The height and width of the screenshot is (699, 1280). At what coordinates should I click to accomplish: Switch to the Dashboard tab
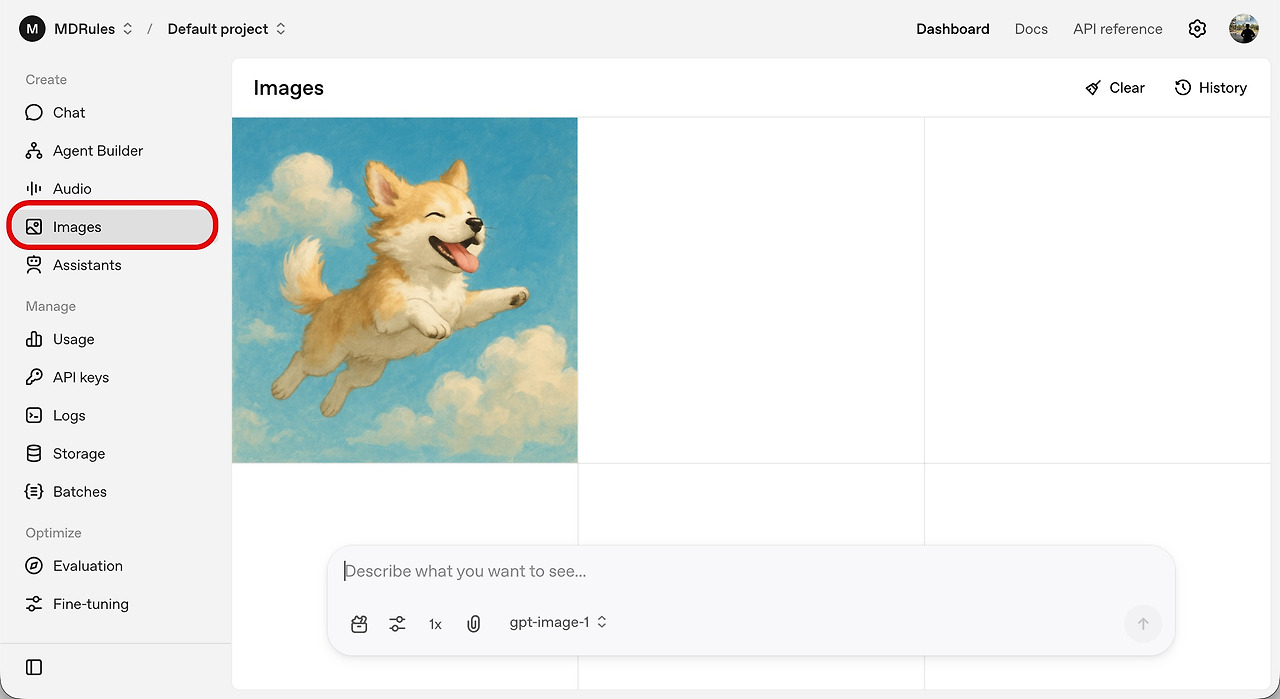pyautogui.click(x=953, y=29)
